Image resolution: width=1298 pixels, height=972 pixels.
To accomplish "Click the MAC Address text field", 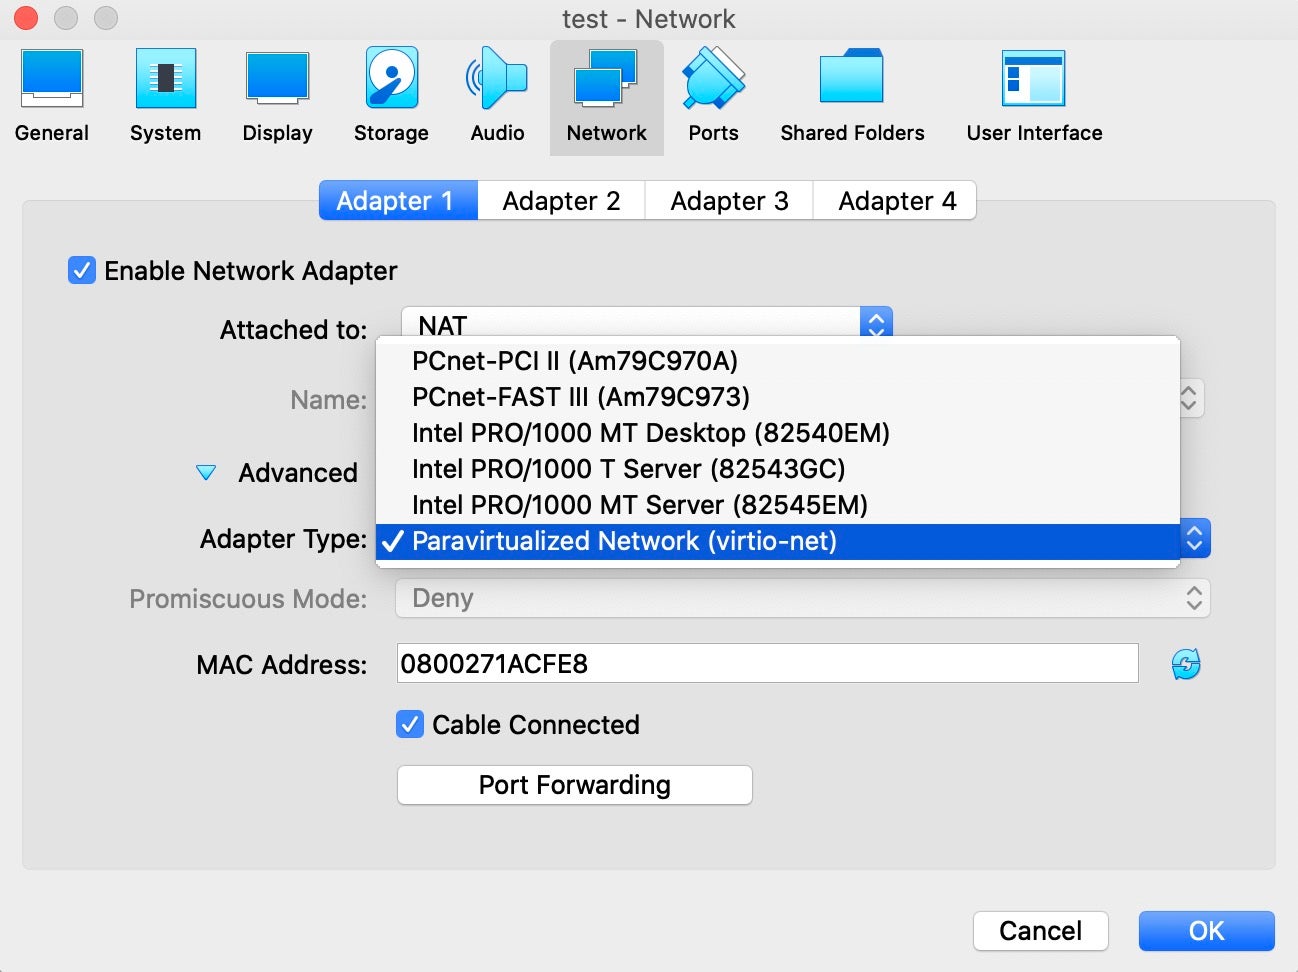I will tap(767, 664).
